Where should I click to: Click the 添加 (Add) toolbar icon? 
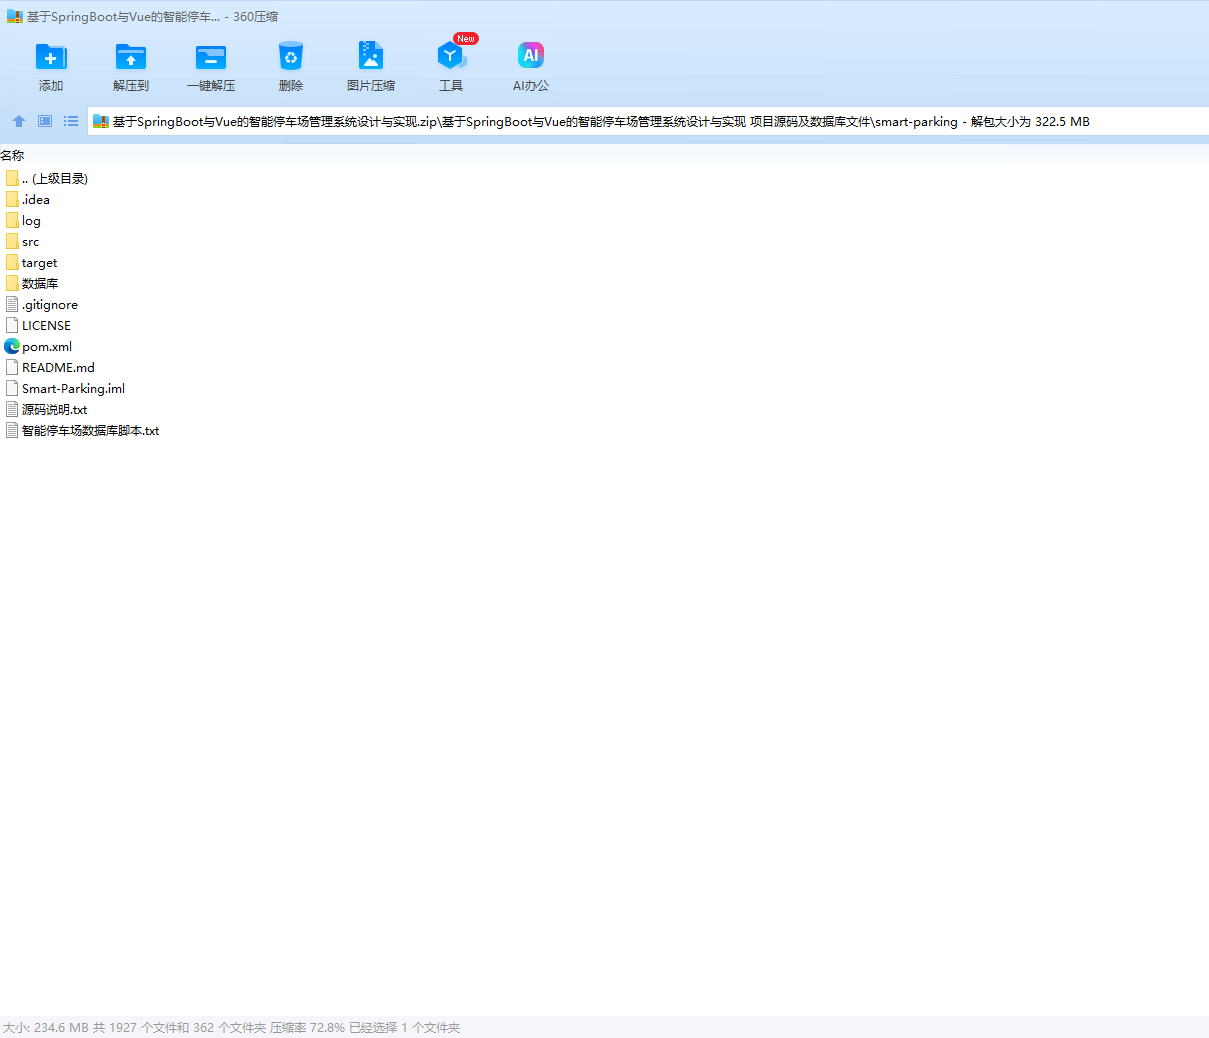click(51, 57)
